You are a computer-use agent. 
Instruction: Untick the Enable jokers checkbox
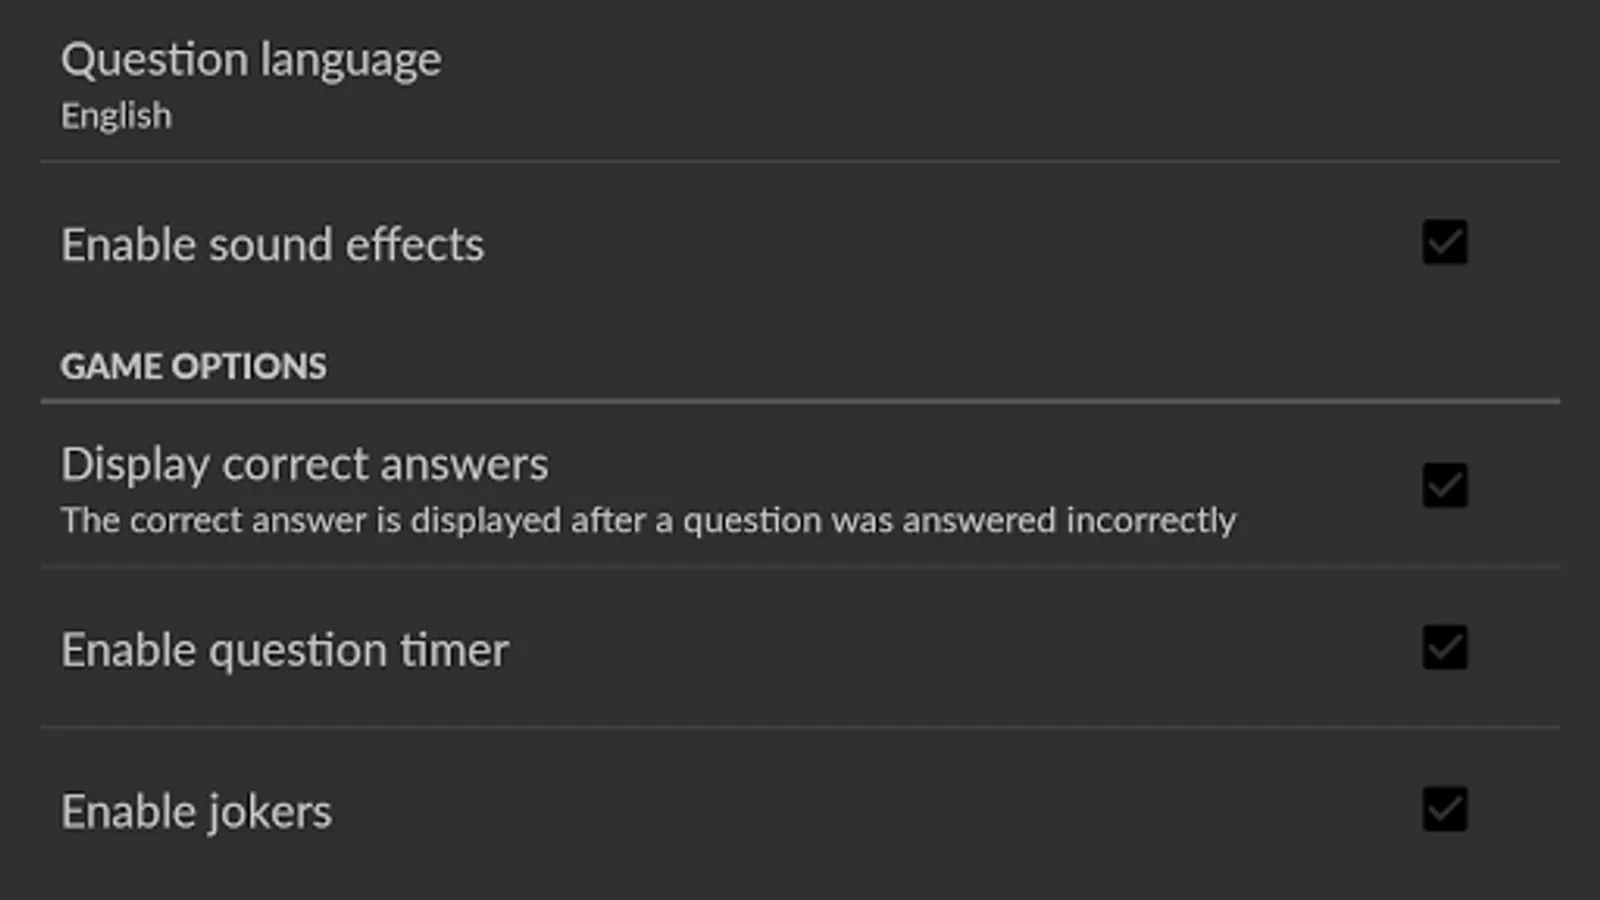pyautogui.click(x=1444, y=810)
